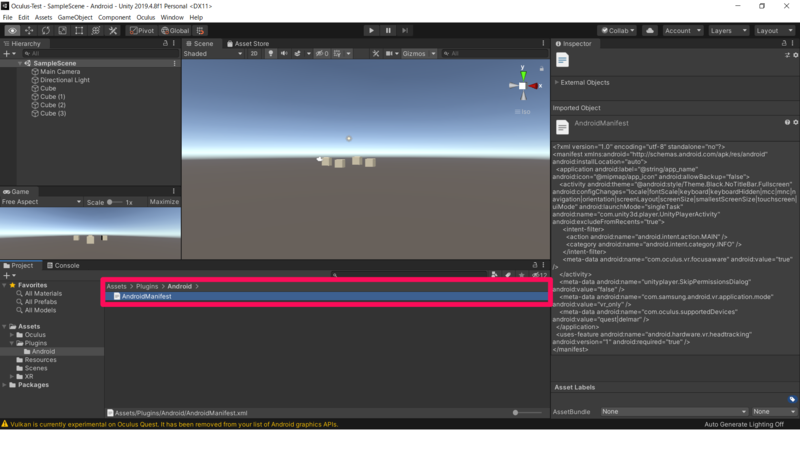Open the custom editor tools icon

tap(113, 31)
